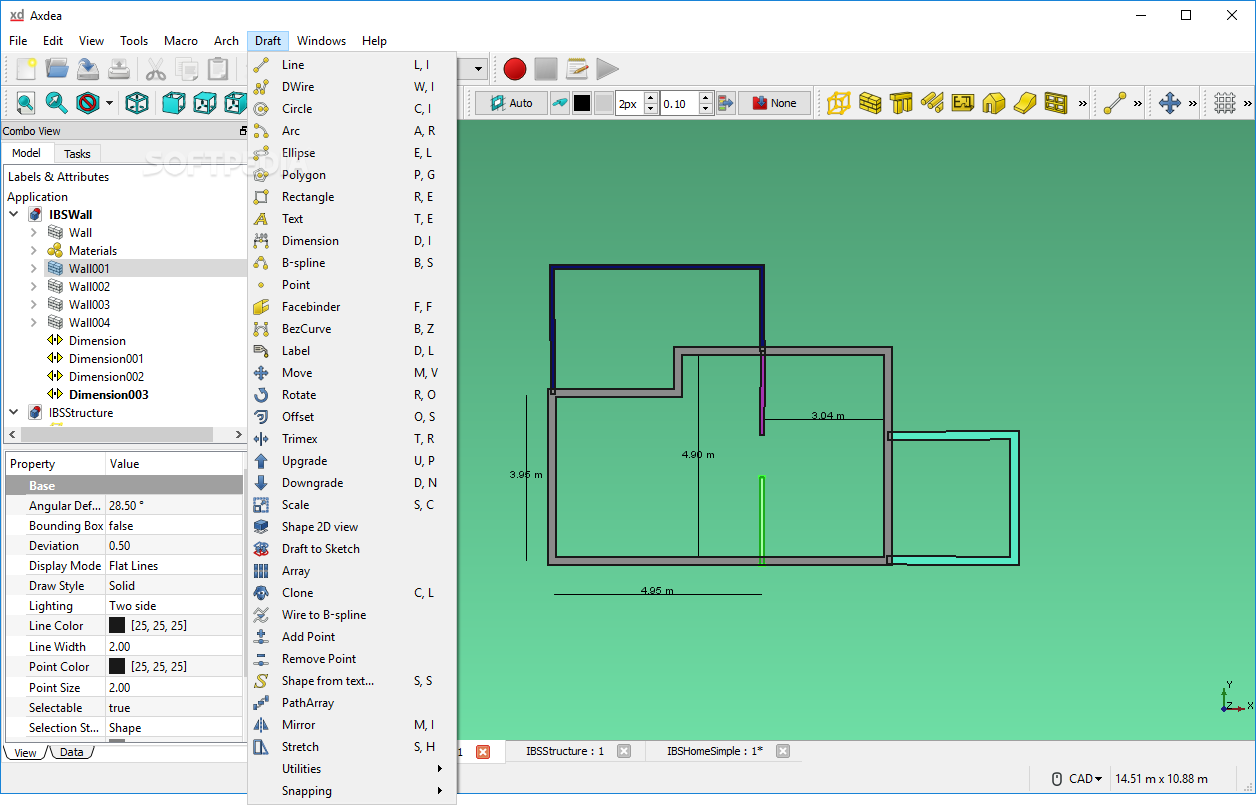This screenshot has height=805, width=1256.
Task: Increase line width with the up arrow
Action: [x=651, y=98]
